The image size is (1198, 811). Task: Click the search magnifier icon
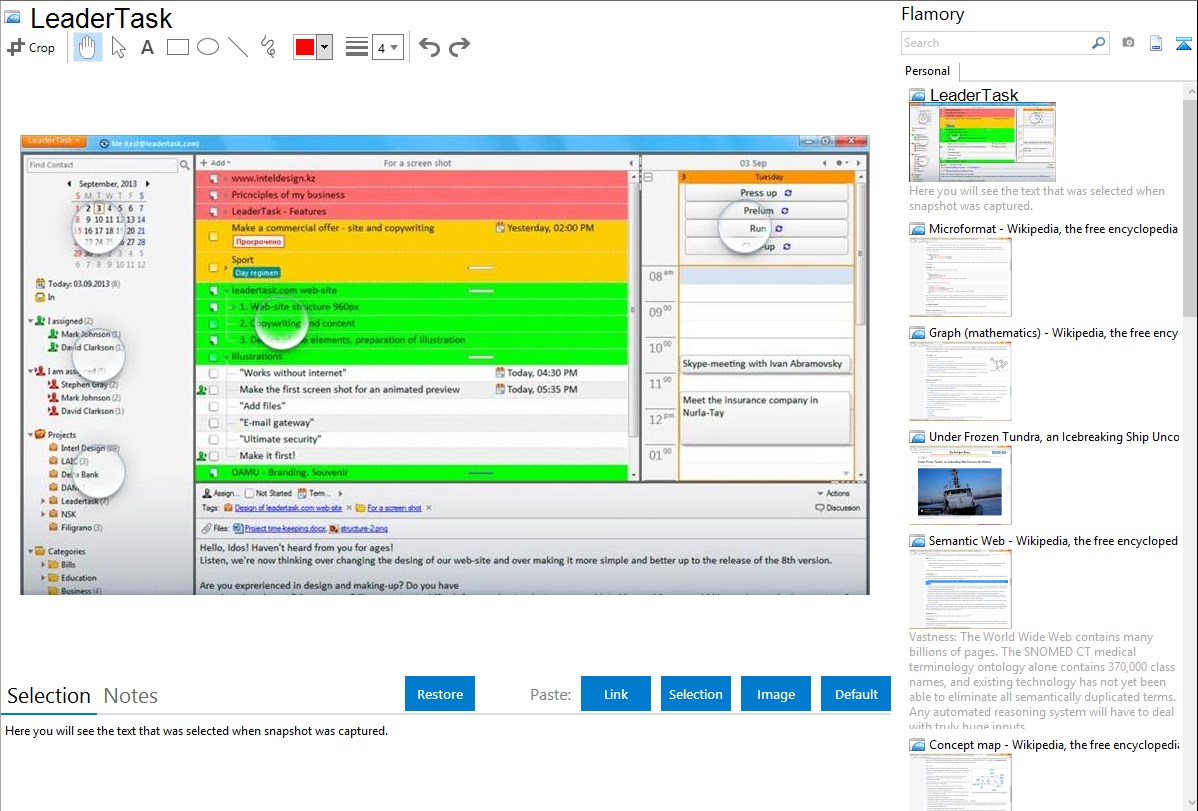pos(1098,43)
